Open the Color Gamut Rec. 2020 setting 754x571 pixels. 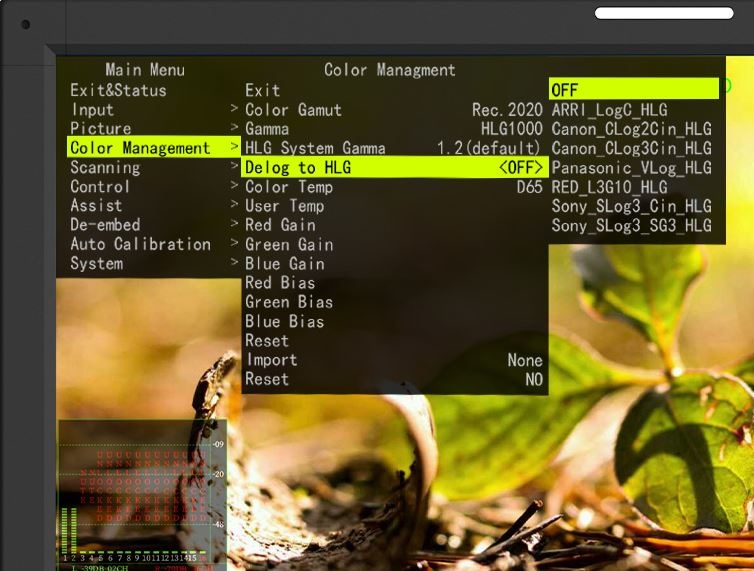(x=393, y=109)
